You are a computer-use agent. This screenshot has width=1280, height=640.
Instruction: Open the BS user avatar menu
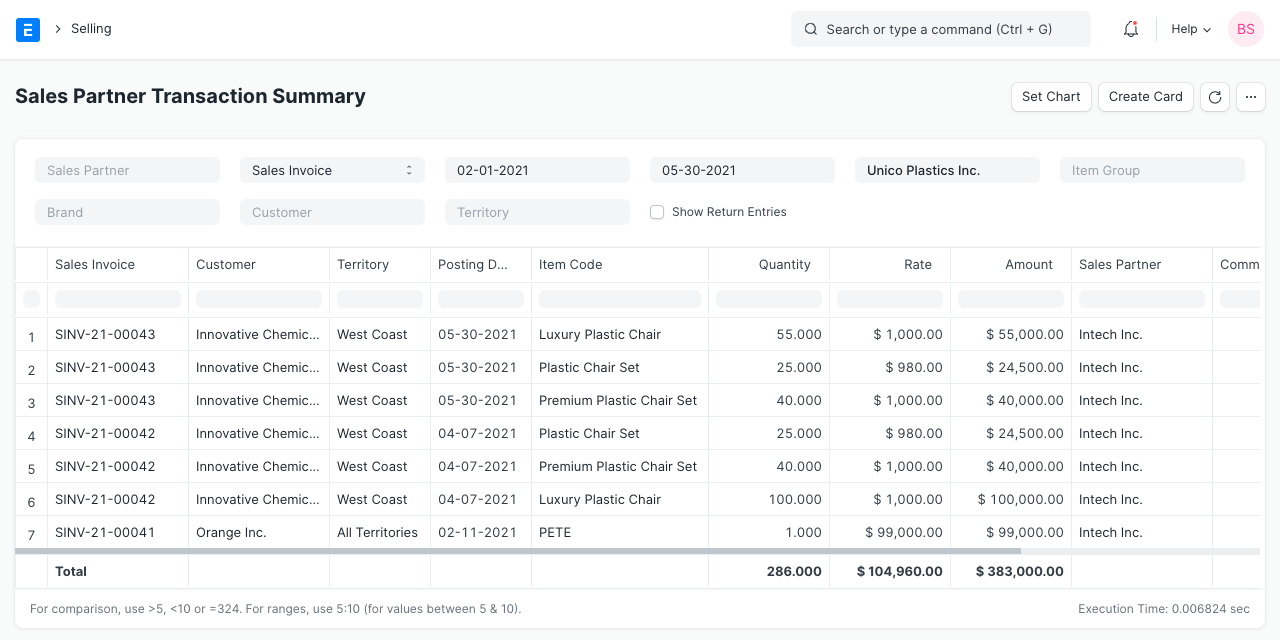(x=1245, y=29)
